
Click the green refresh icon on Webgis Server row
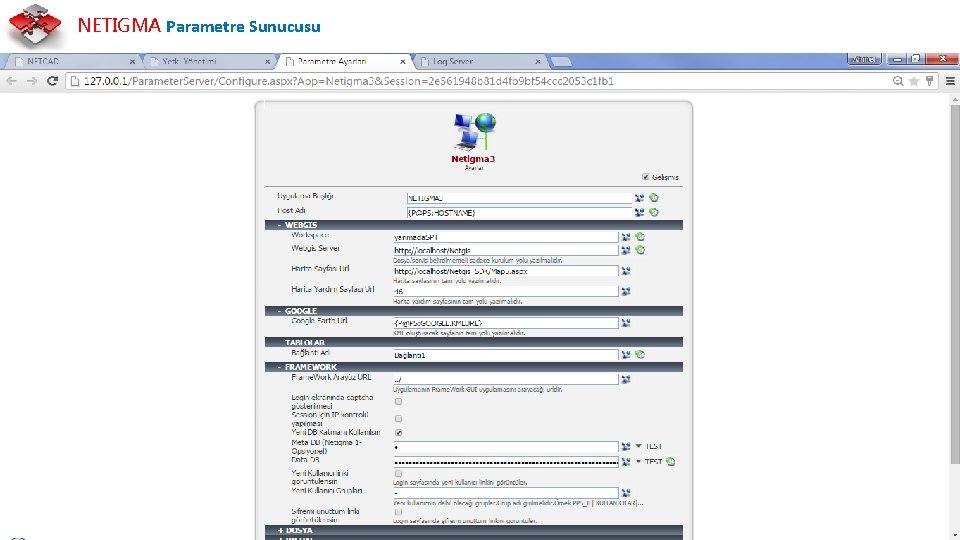(x=640, y=250)
